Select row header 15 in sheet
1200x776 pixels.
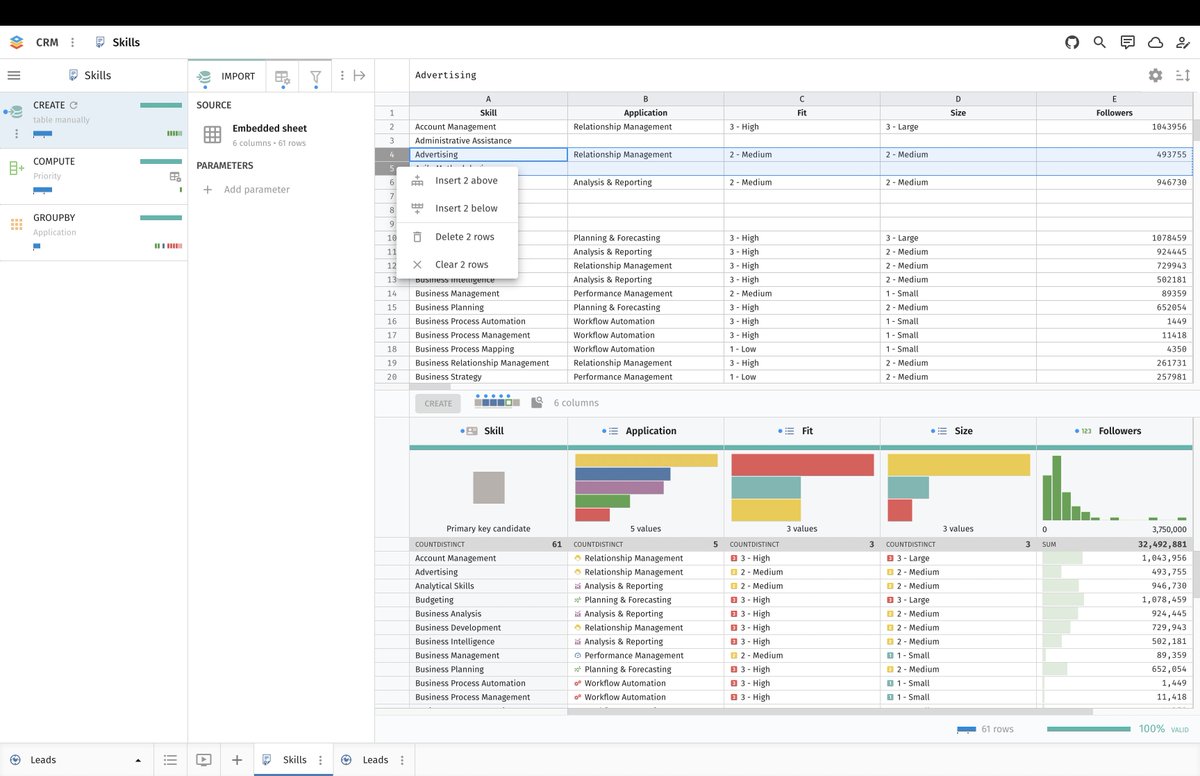pos(392,307)
